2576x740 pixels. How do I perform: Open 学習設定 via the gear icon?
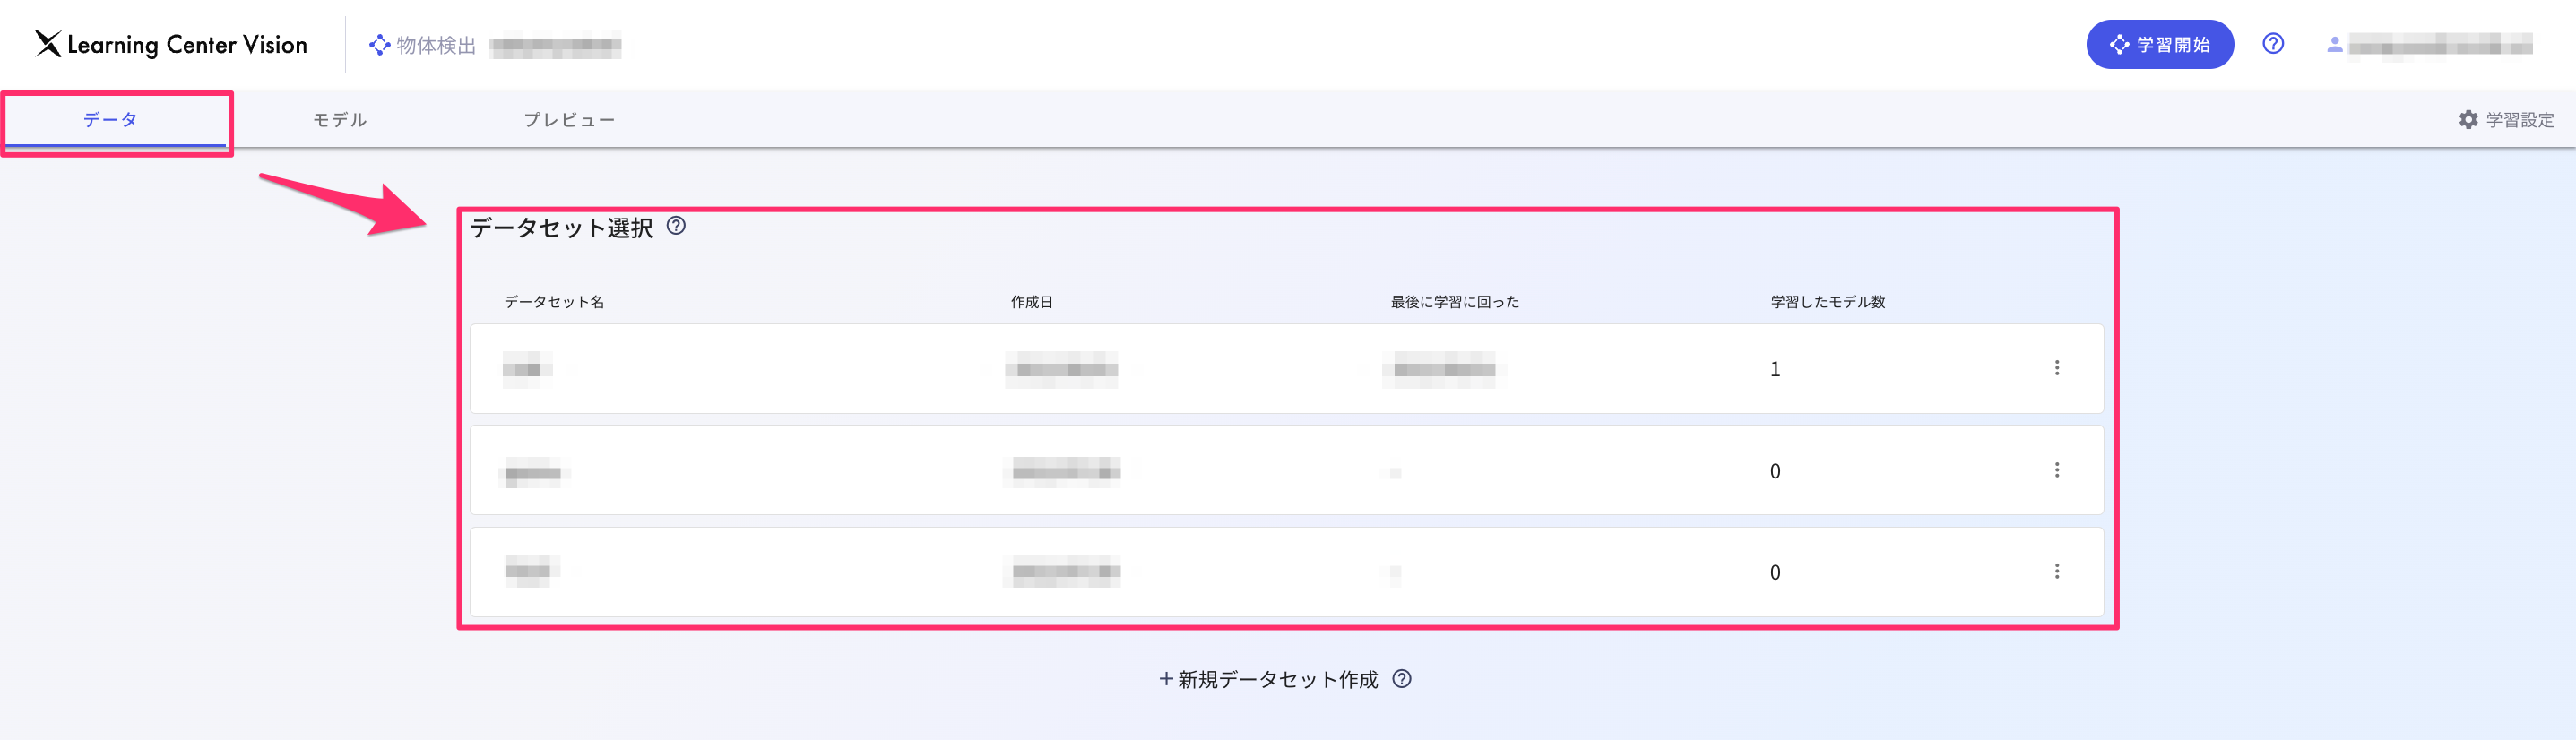(2468, 120)
